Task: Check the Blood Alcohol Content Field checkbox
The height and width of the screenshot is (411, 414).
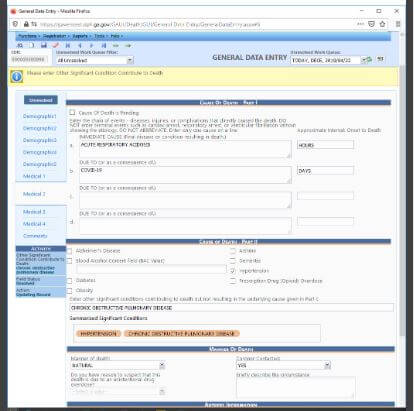Action: [69, 261]
